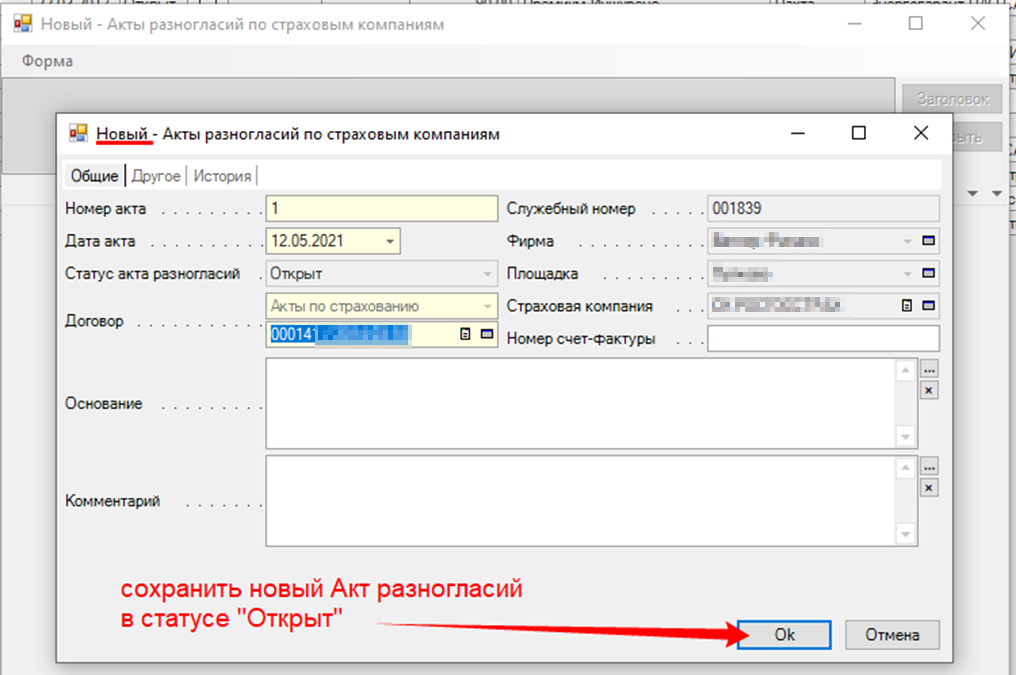The image size is (1016, 675).
Task: Click the Отмена button
Action: (891, 635)
